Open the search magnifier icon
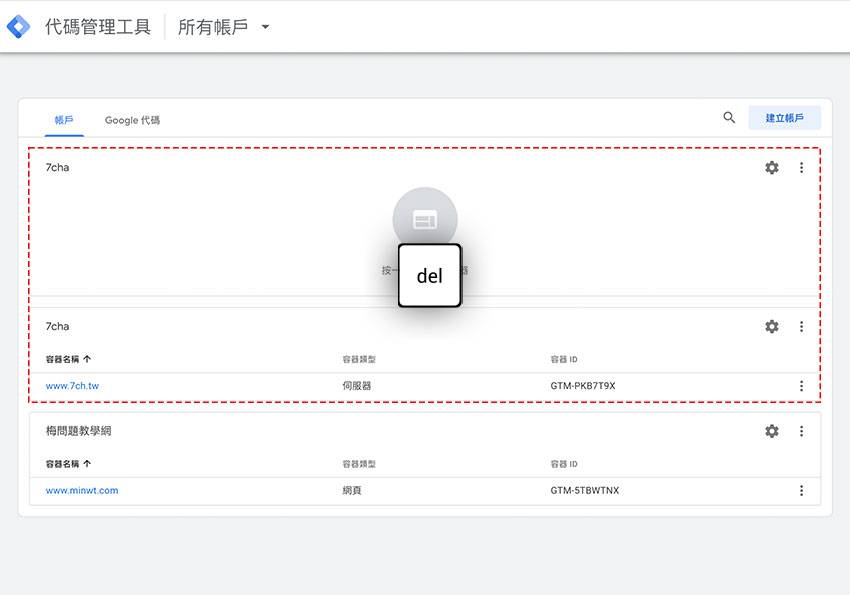This screenshot has height=595, width=850. click(729, 118)
